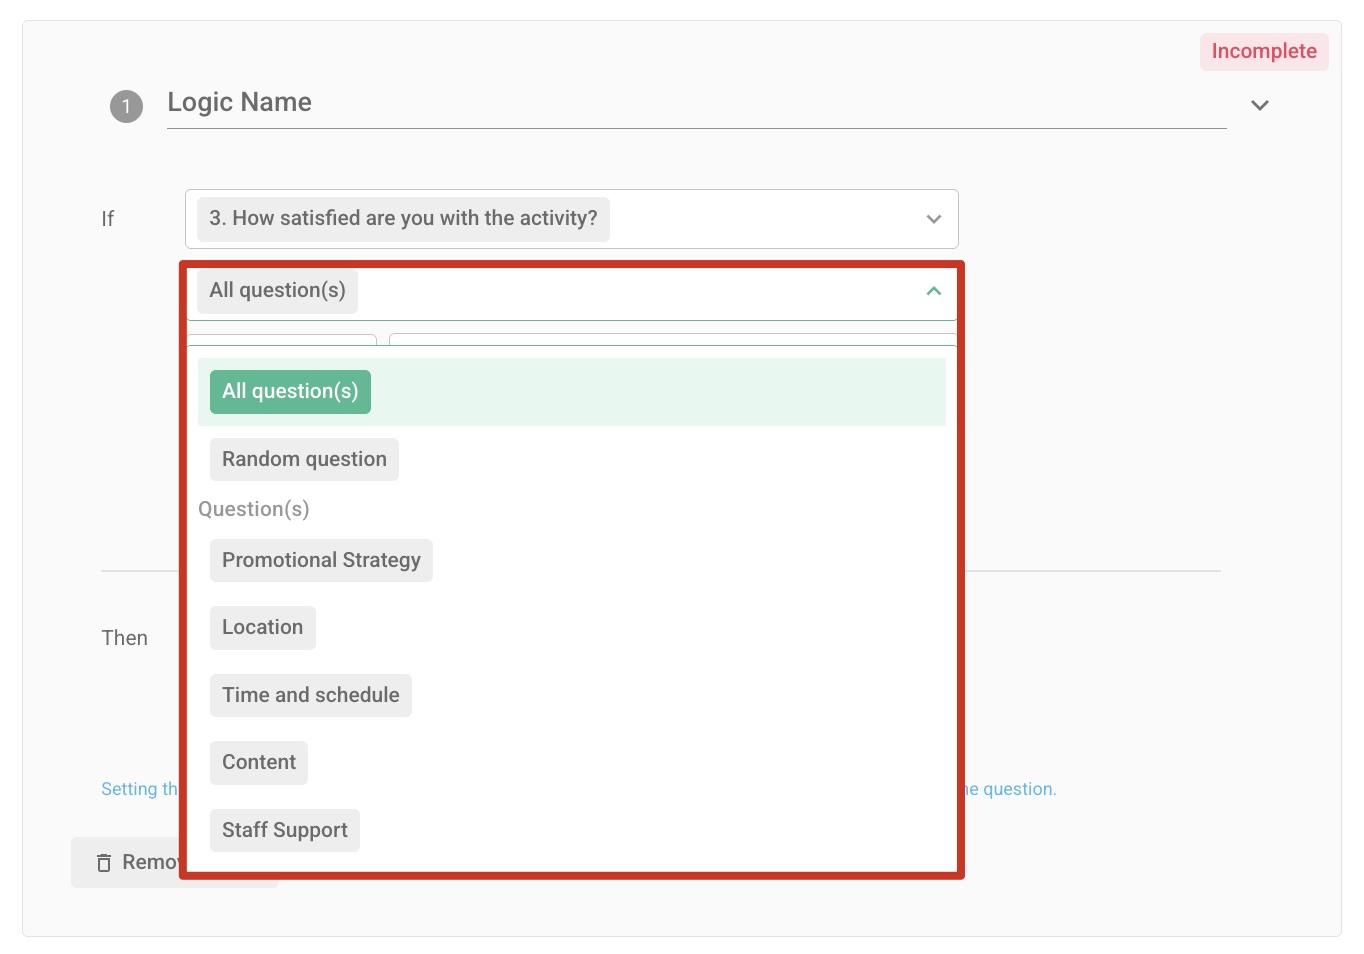The height and width of the screenshot is (954, 1364).
Task: Pick 'Staff Support' from the question options
Action: coord(284,830)
